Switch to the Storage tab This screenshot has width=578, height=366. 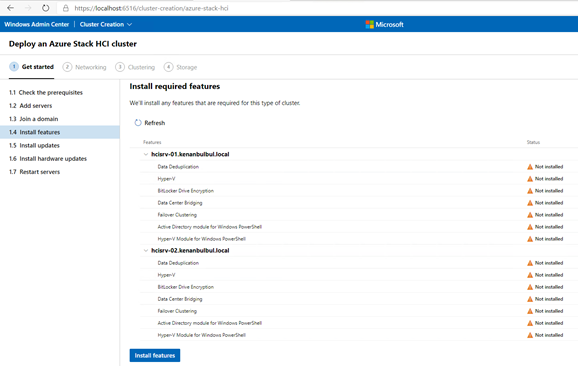[180, 67]
